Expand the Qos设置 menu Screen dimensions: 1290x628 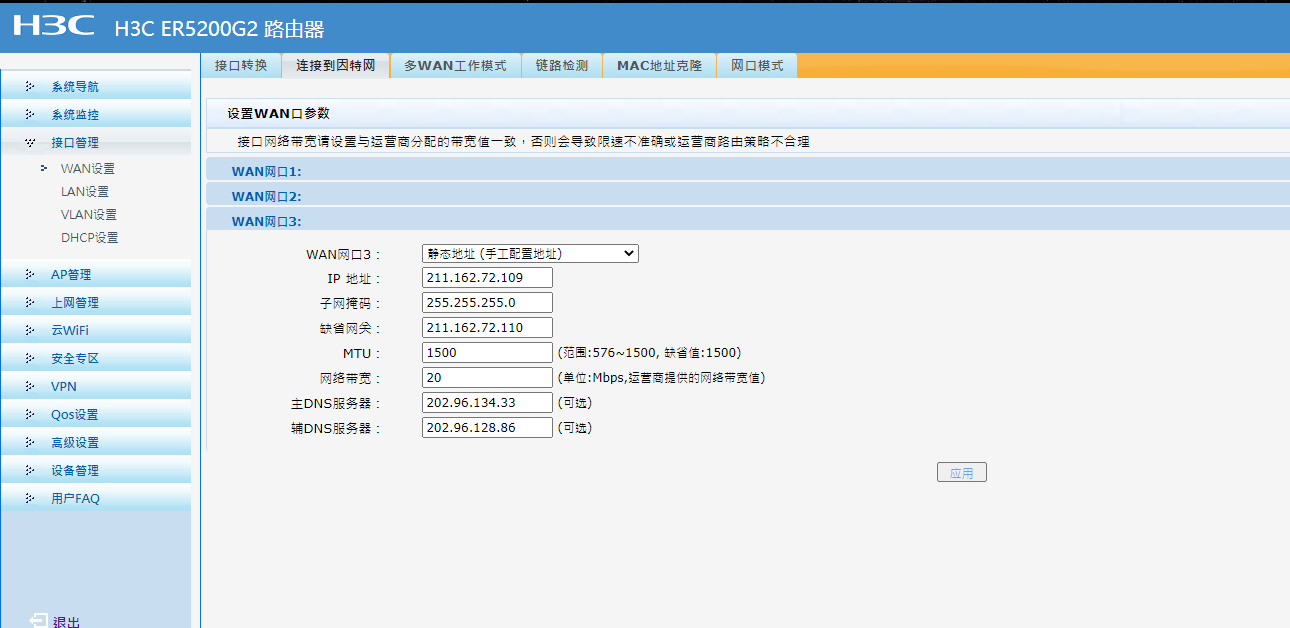pyautogui.click(x=96, y=414)
